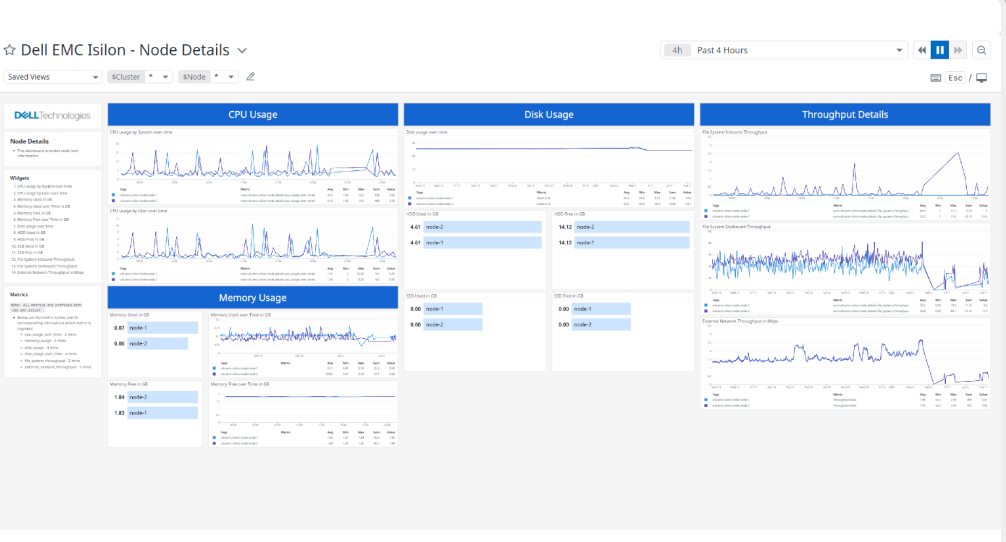Open the $Cluster template variable dropdown
1006x542 pixels.
pos(140,77)
